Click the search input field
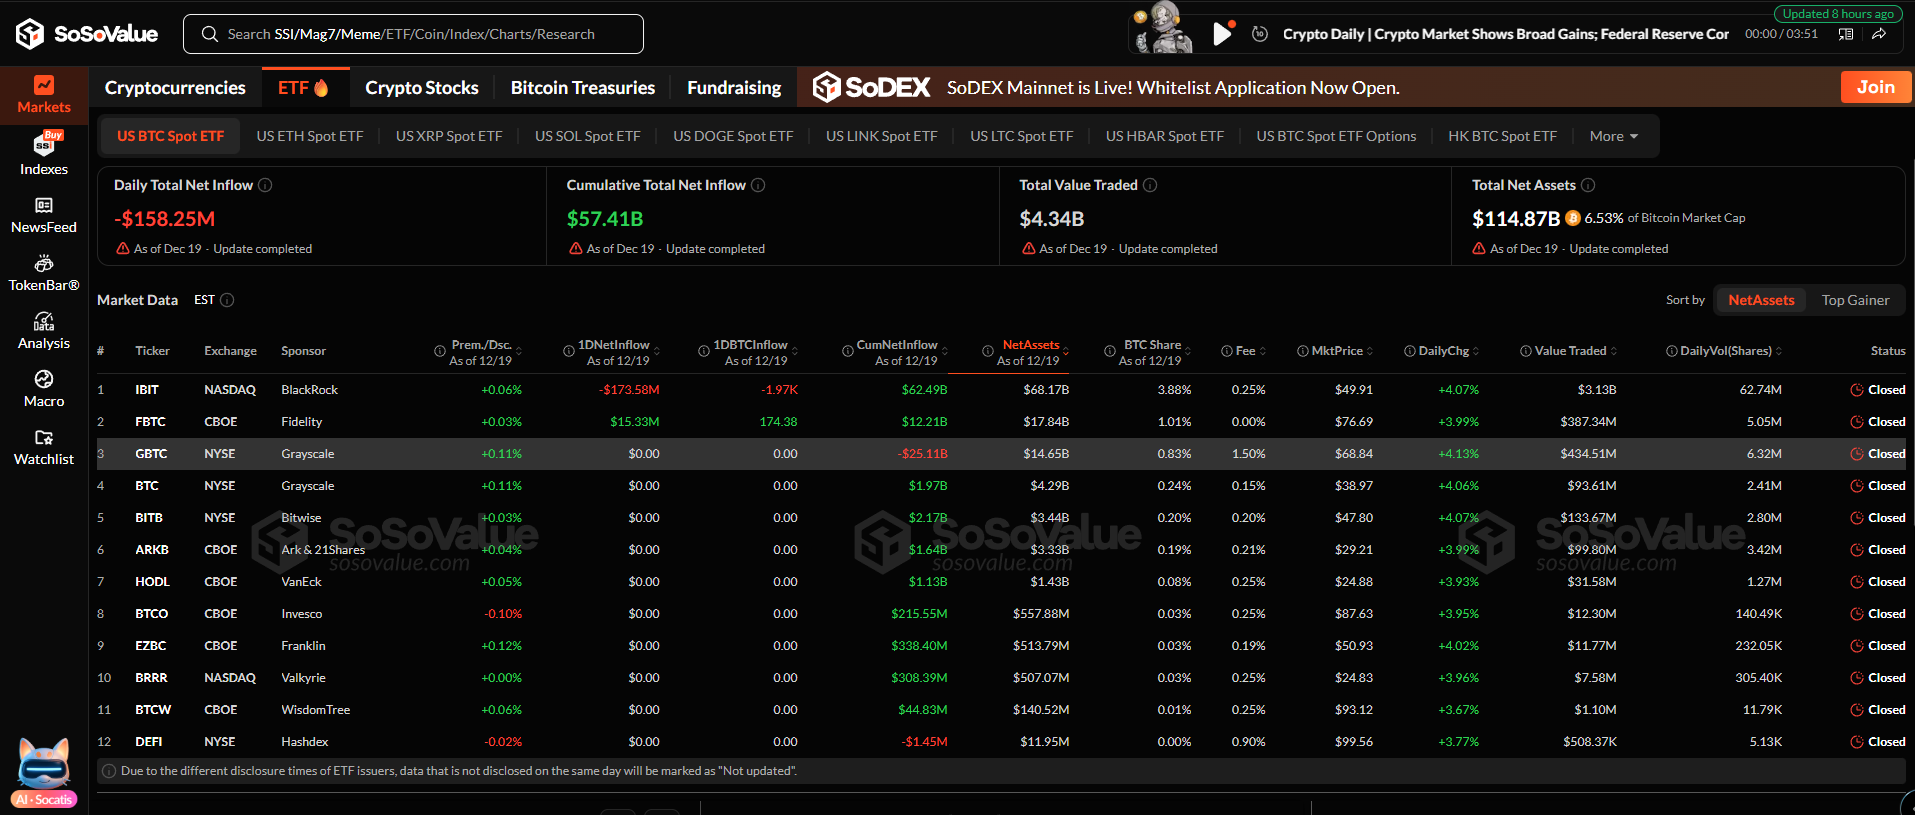The width and height of the screenshot is (1915, 815). [413, 34]
